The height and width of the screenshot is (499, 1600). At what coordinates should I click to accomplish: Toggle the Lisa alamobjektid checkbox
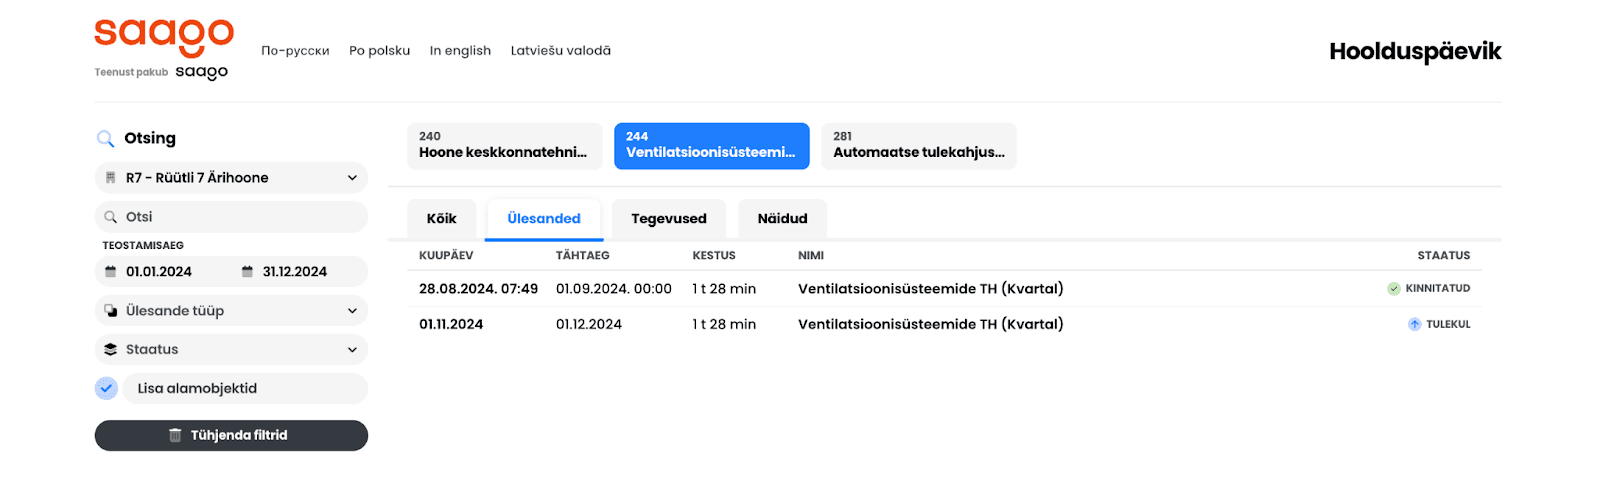tap(106, 389)
